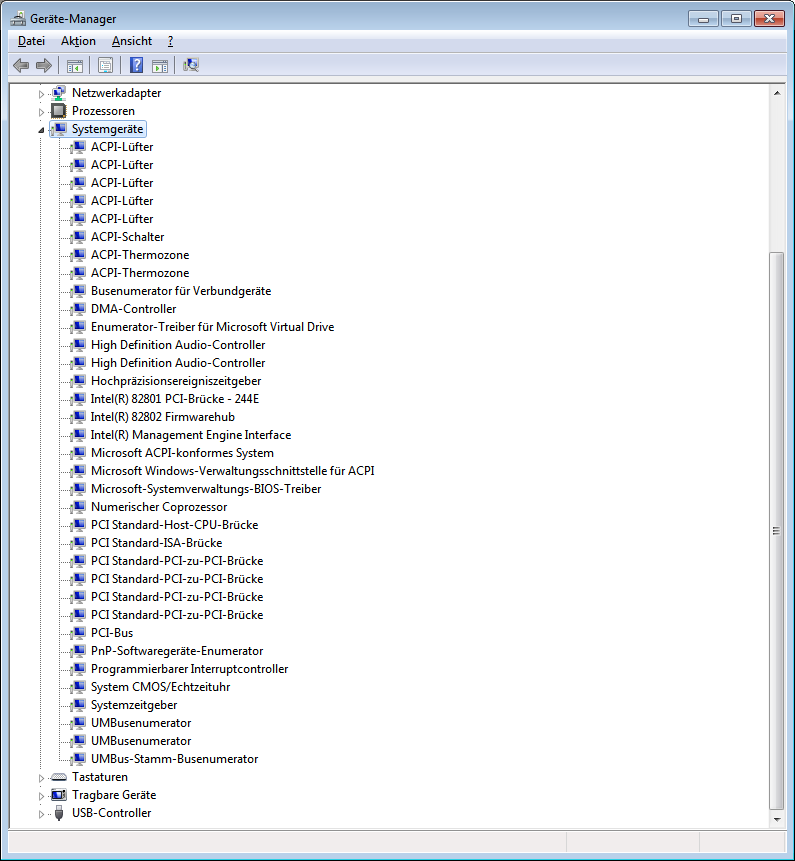Viewport: 795px width, 861px height.
Task: Click the icon beside Intel(R) 82802 Firmwarehub
Action: click(79, 417)
